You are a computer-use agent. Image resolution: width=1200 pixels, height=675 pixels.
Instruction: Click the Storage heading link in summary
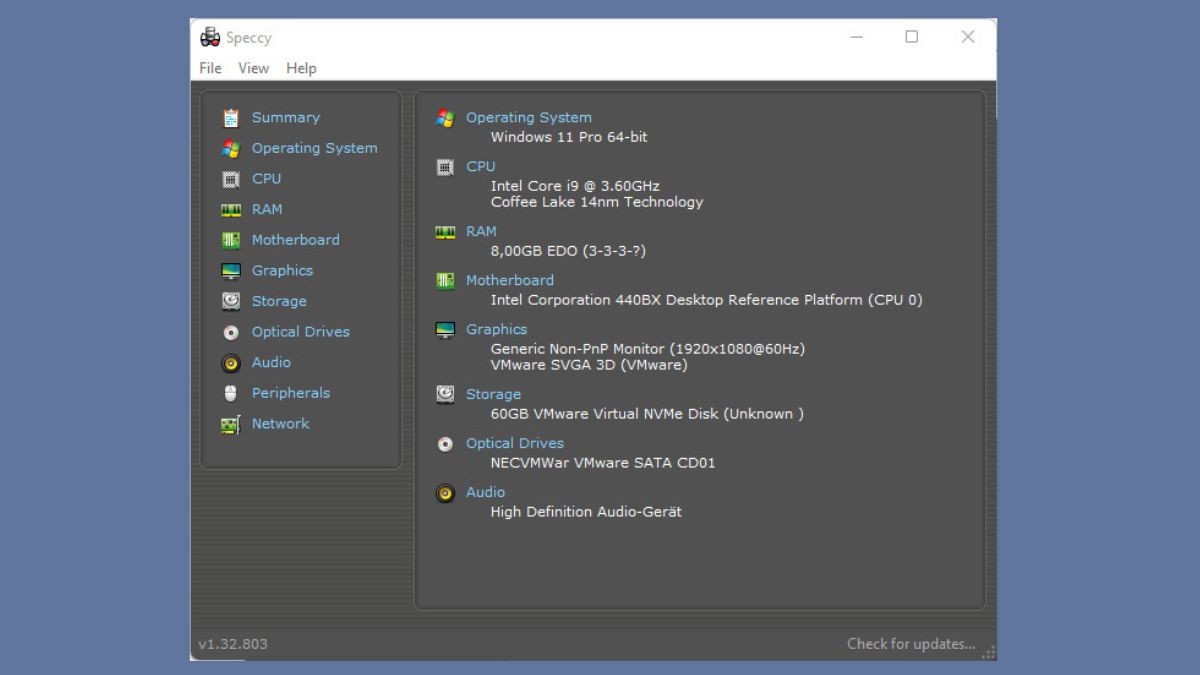[494, 395]
